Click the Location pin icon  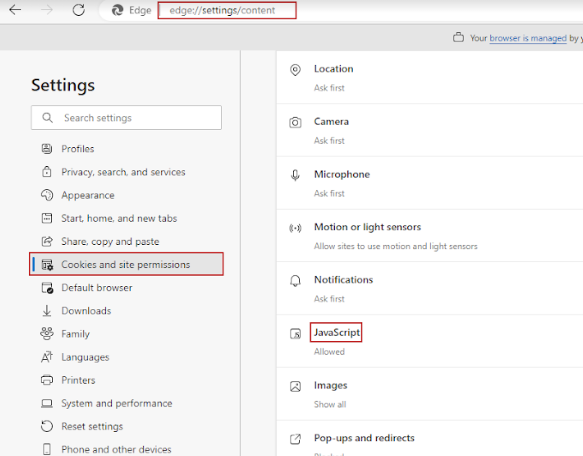tap(295, 70)
